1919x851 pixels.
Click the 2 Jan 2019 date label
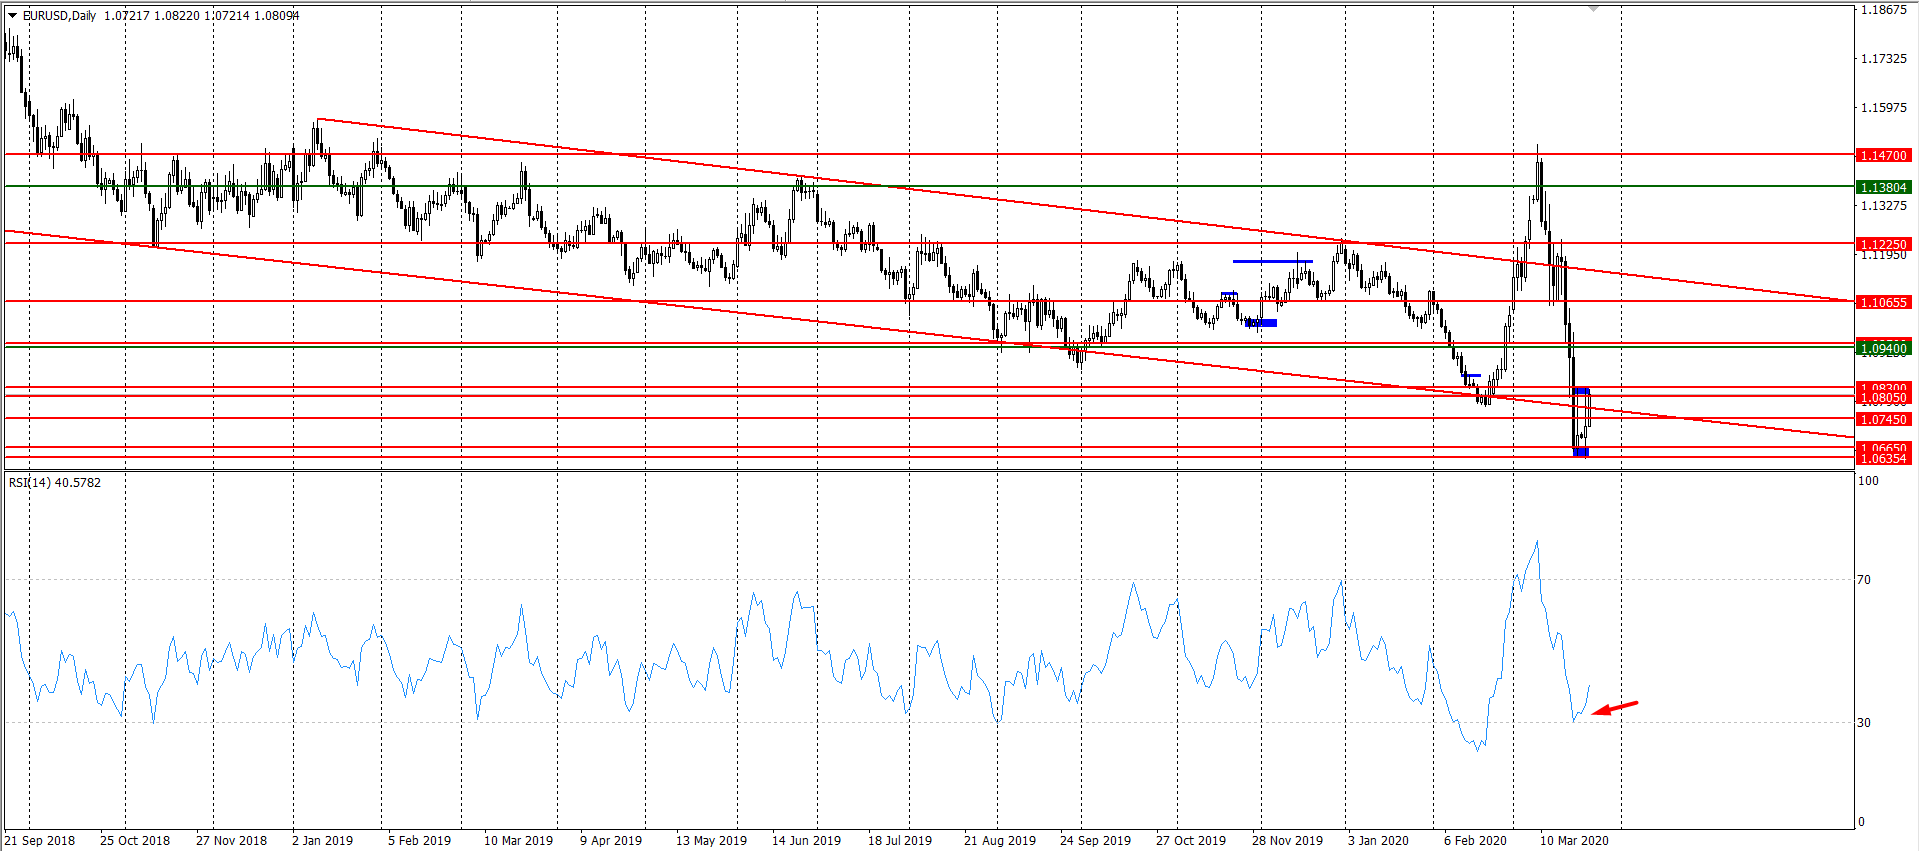pyautogui.click(x=322, y=841)
